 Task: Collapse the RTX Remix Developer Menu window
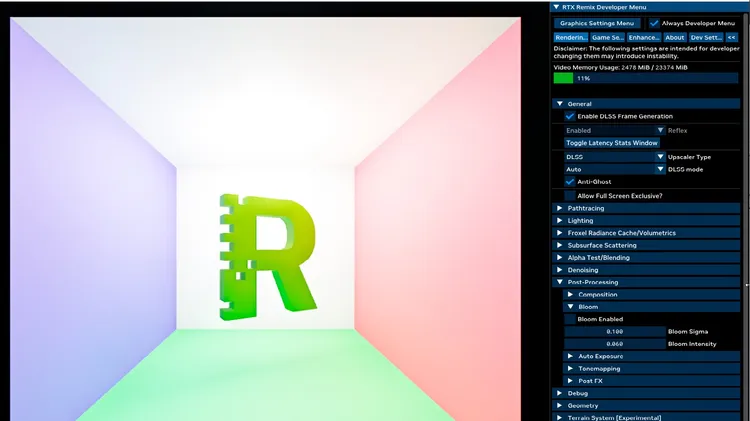(x=556, y=7)
